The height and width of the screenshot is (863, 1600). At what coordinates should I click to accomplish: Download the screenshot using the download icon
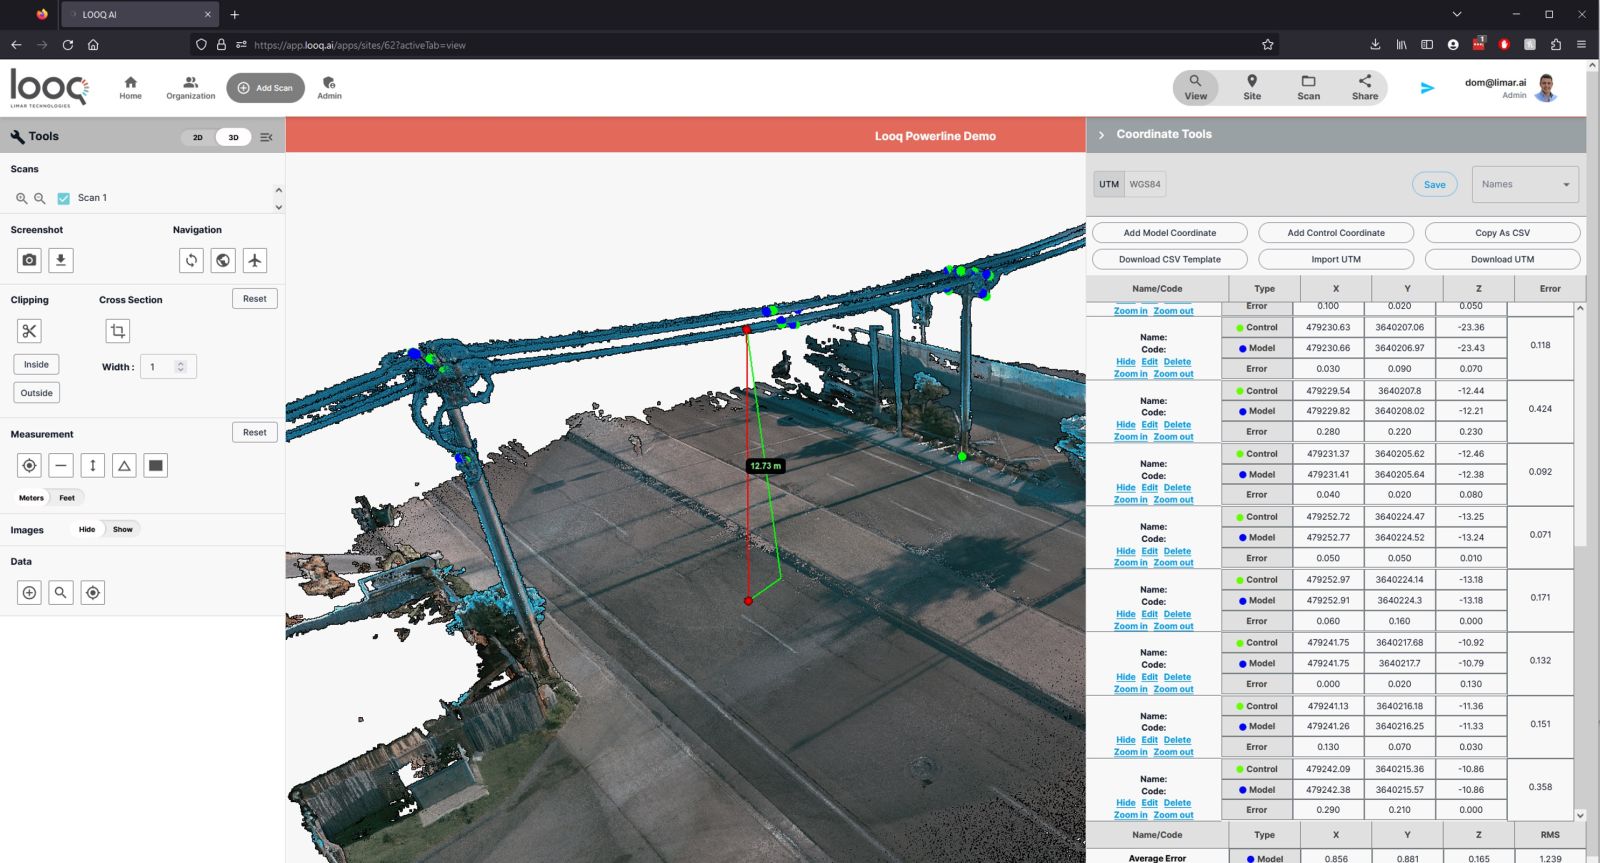(x=61, y=260)
